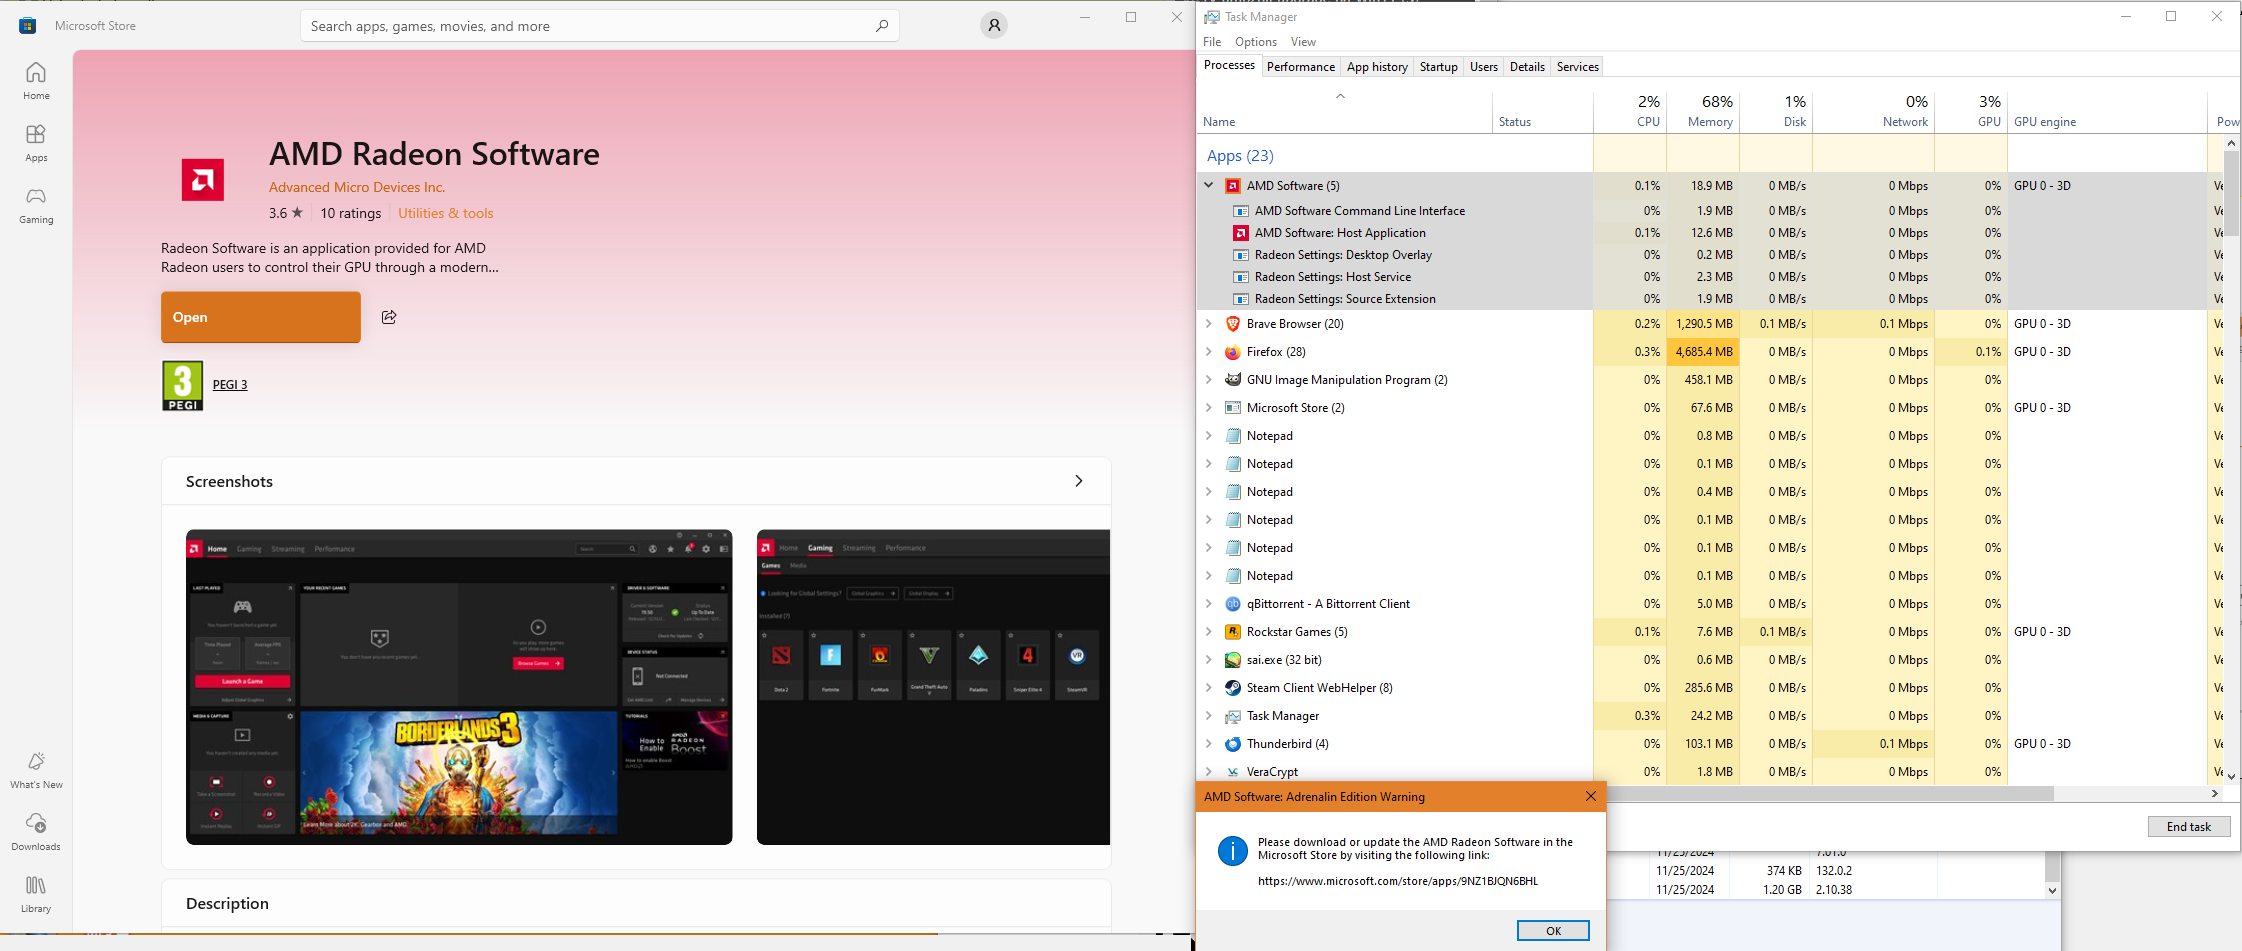The image size is (2242, 951).
Task: Open Library in Store sidebar
Action: 36,894
